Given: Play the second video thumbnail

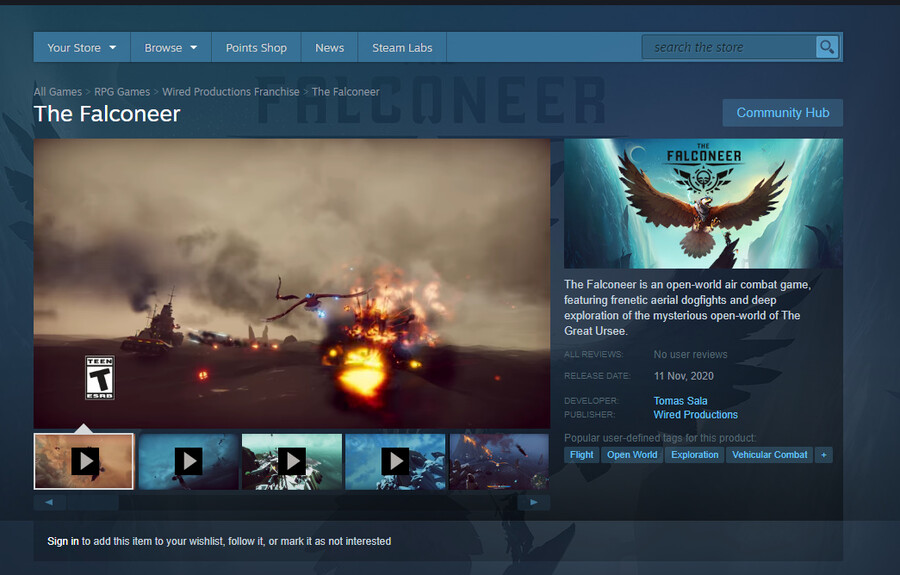Looking at the screenshot, I should pyautogui.click(x=188, y=461).
